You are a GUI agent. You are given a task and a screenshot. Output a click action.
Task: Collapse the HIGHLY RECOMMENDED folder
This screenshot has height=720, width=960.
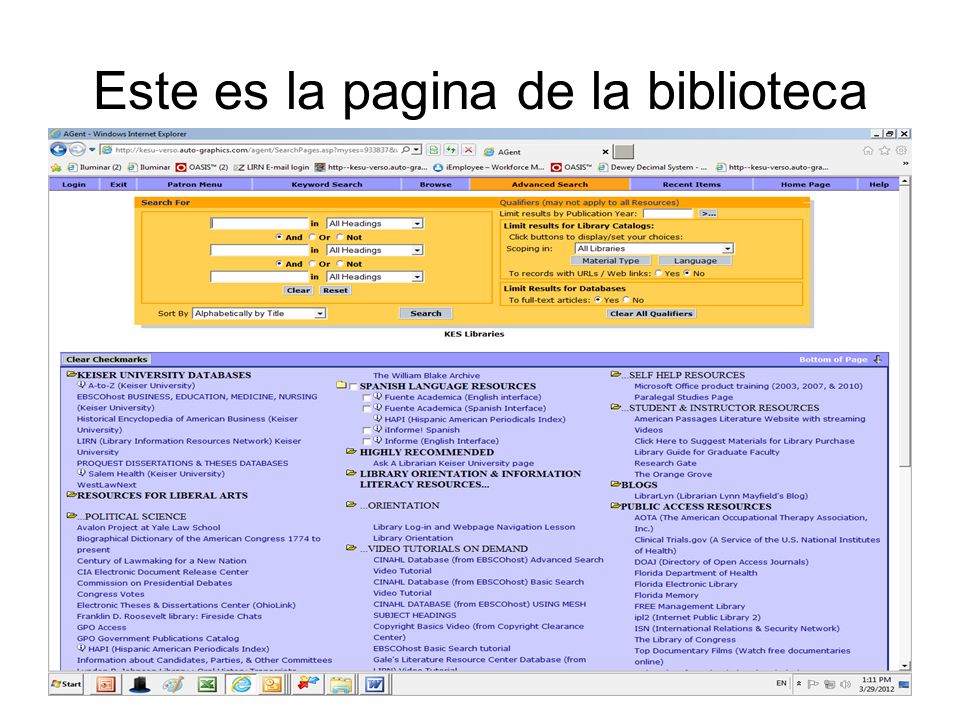point(351,451)
